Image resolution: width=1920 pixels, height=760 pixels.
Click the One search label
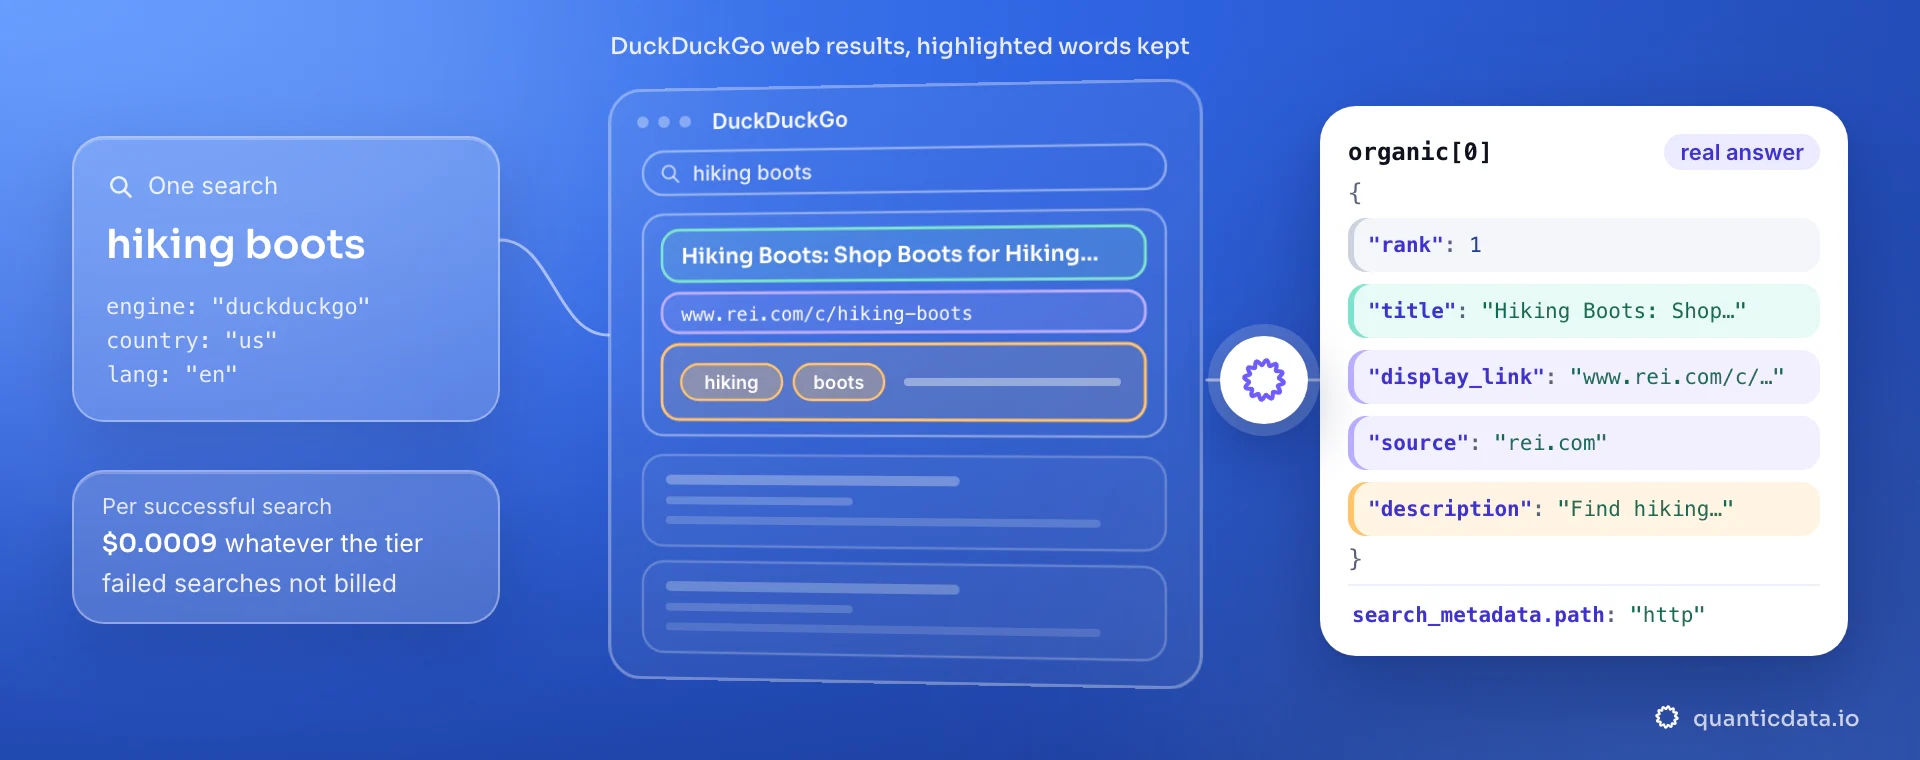213,186
